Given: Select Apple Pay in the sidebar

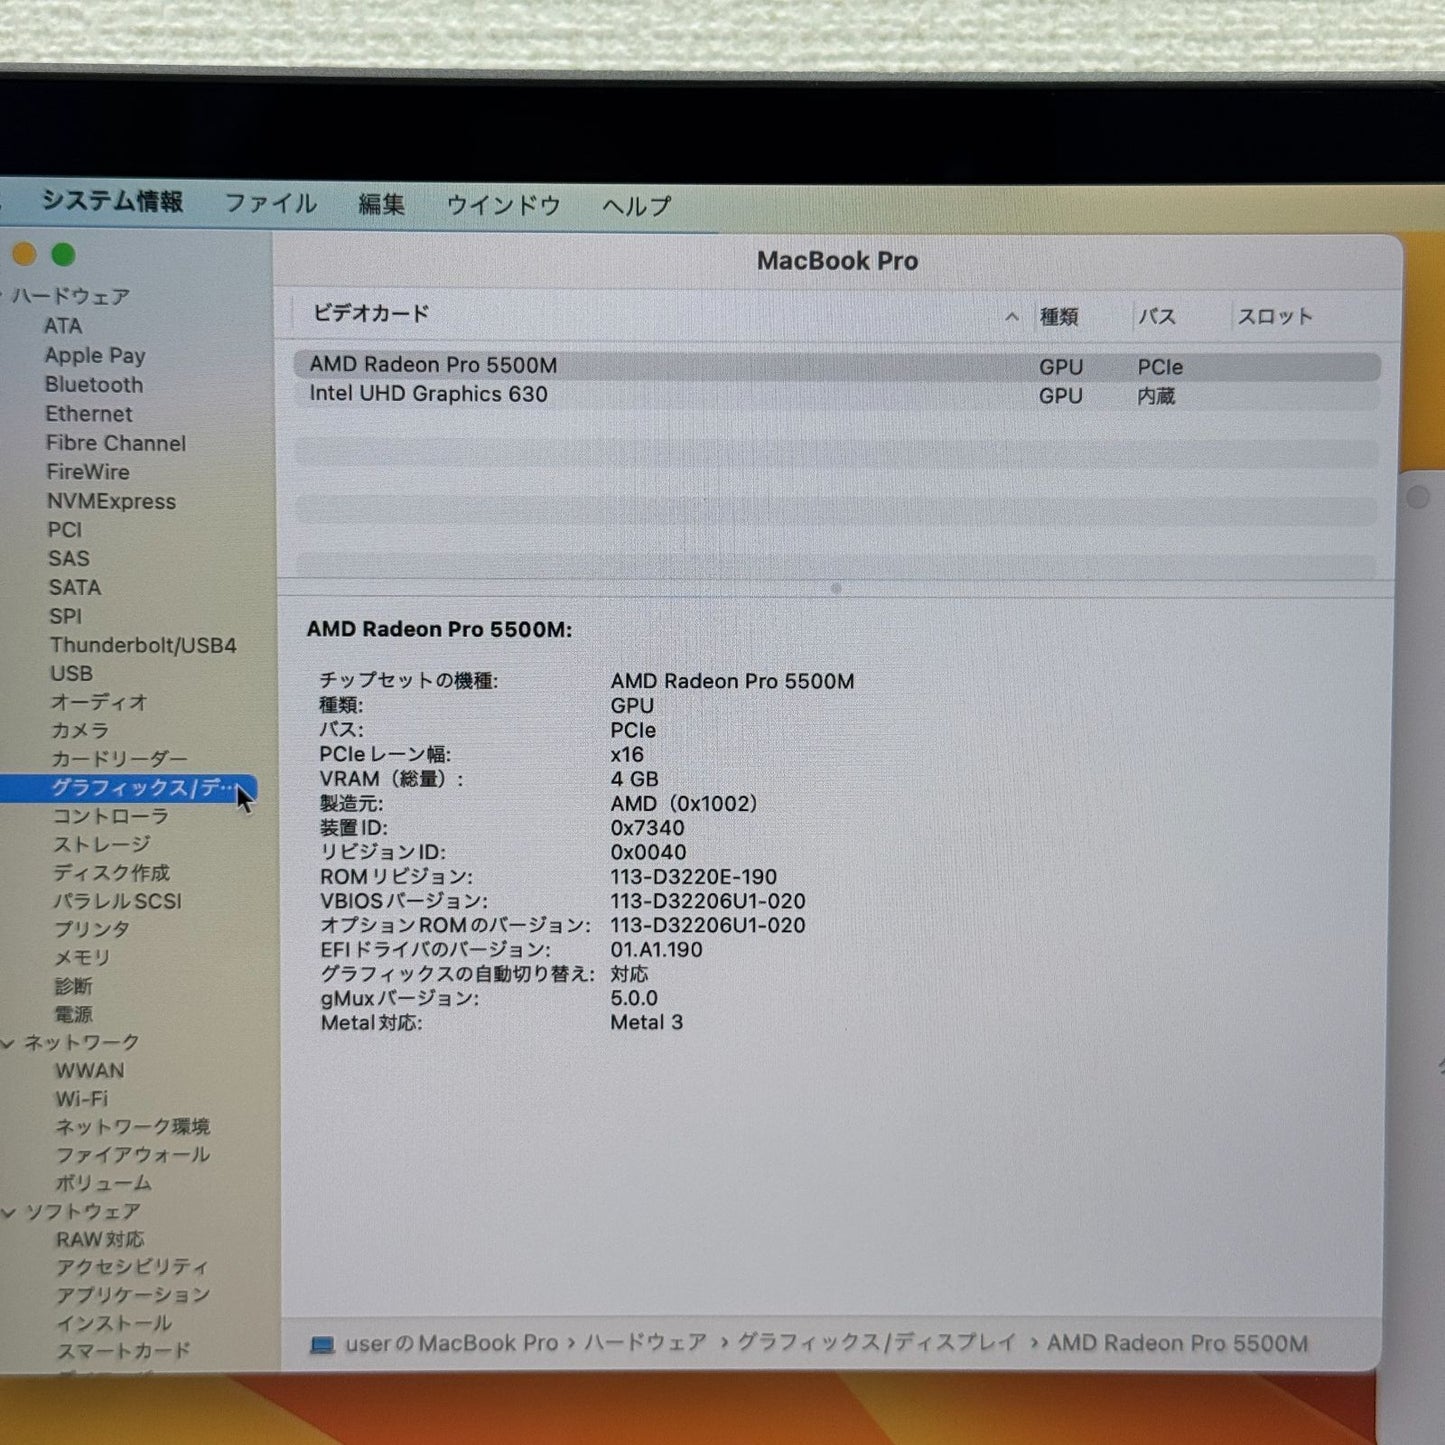Looking at the screenshot, I should 95,356.
